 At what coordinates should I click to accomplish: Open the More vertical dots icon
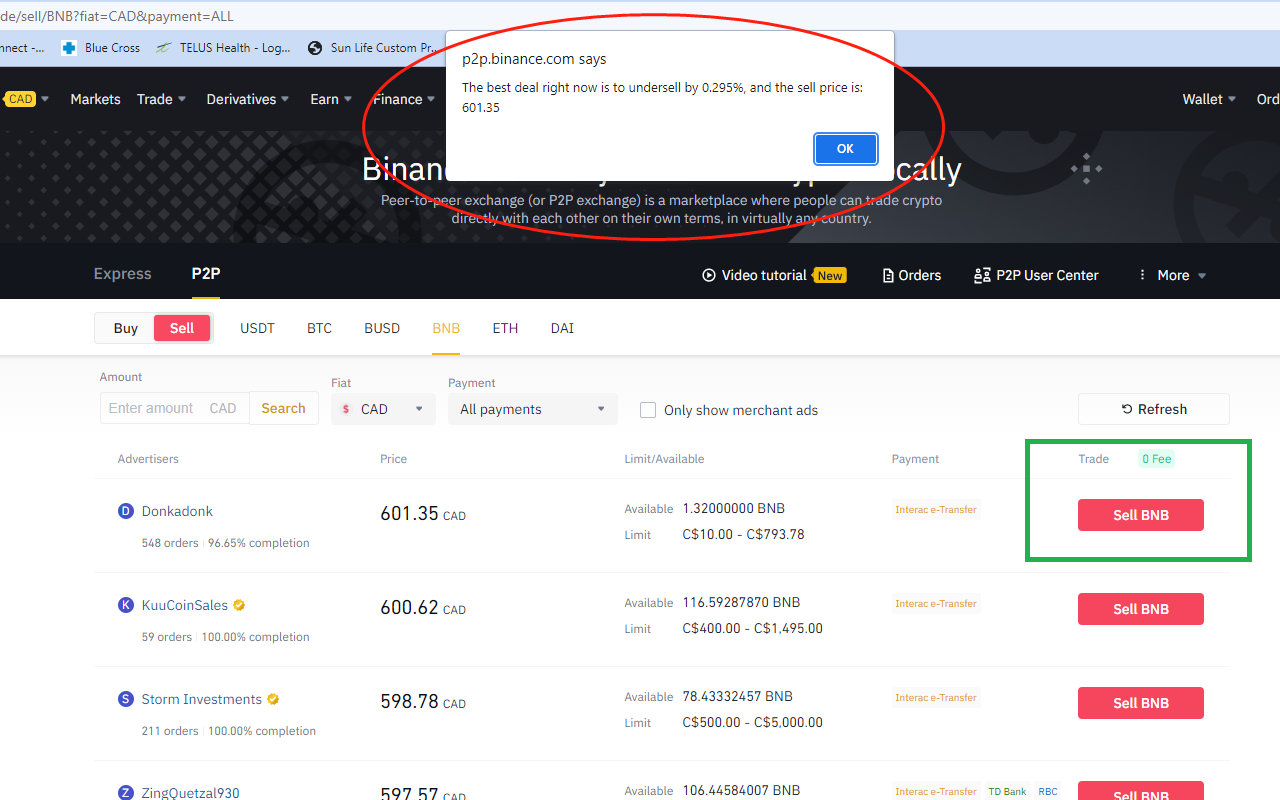coord(1141,275)
